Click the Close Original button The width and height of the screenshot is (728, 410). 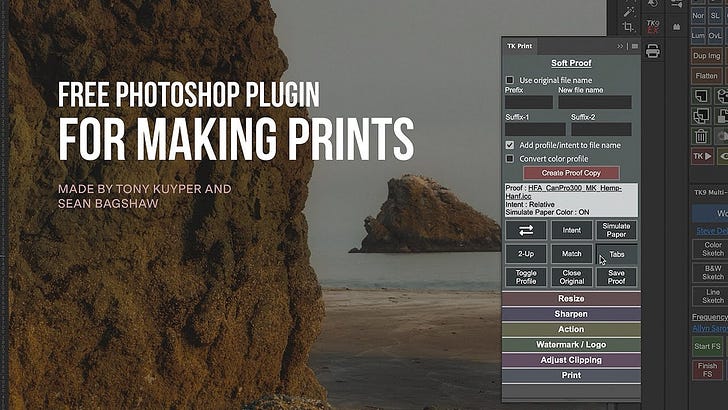[572, 277]
